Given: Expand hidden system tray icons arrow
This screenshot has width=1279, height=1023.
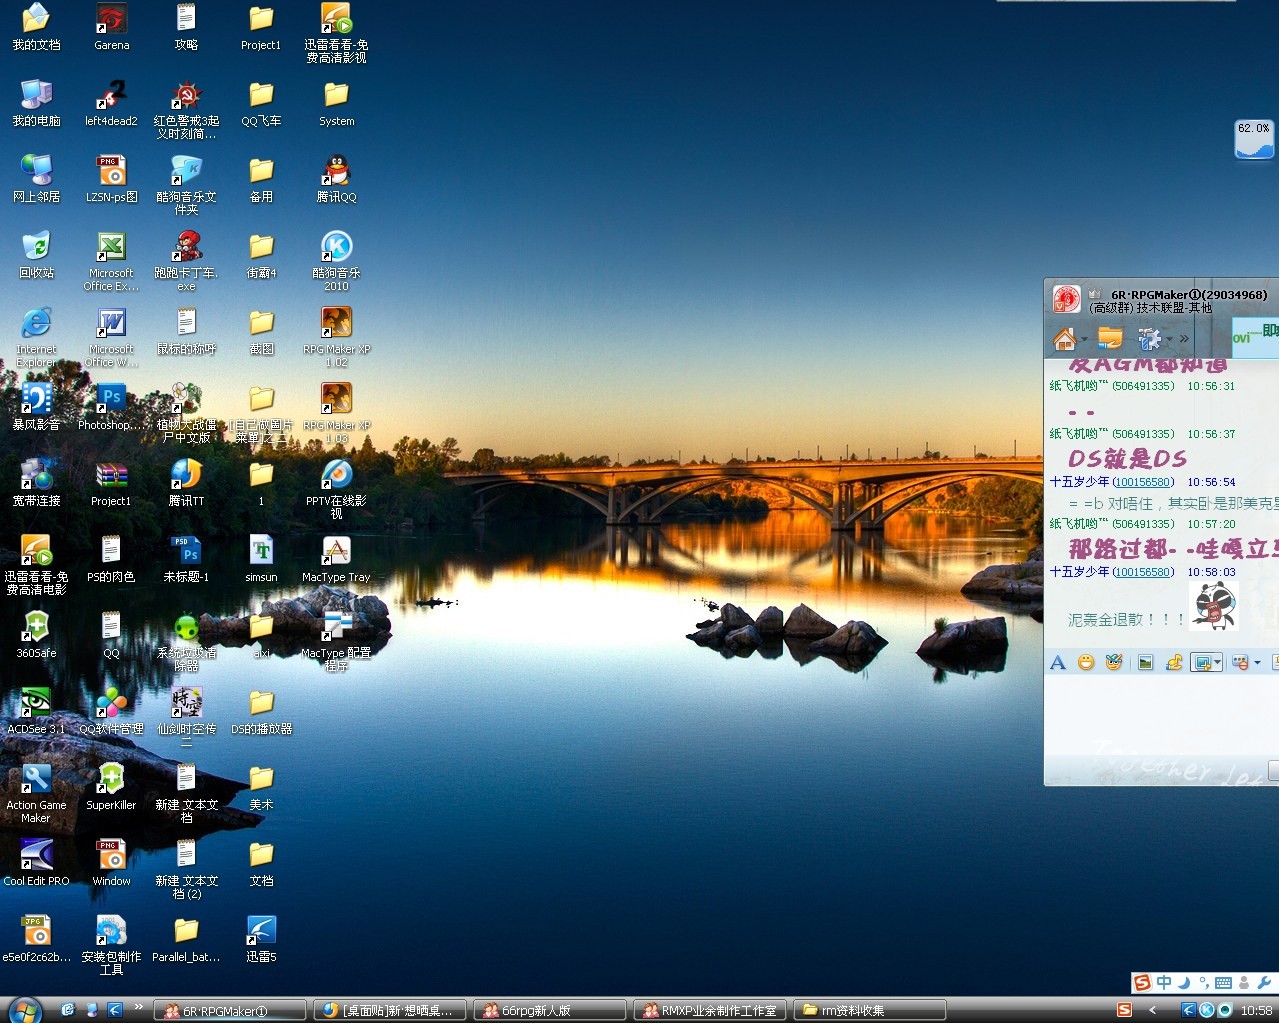Looking at the screenshot, I should [x=1153, y=1010].
